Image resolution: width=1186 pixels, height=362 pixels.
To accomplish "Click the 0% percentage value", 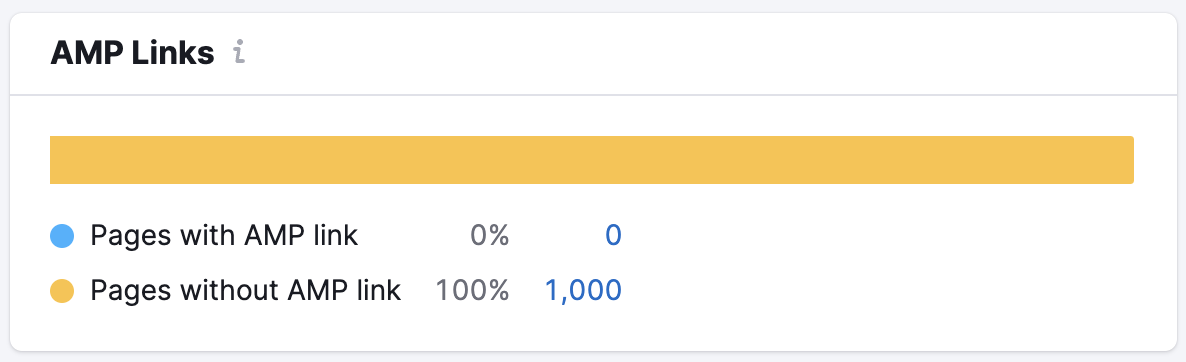I will point(489,236).
